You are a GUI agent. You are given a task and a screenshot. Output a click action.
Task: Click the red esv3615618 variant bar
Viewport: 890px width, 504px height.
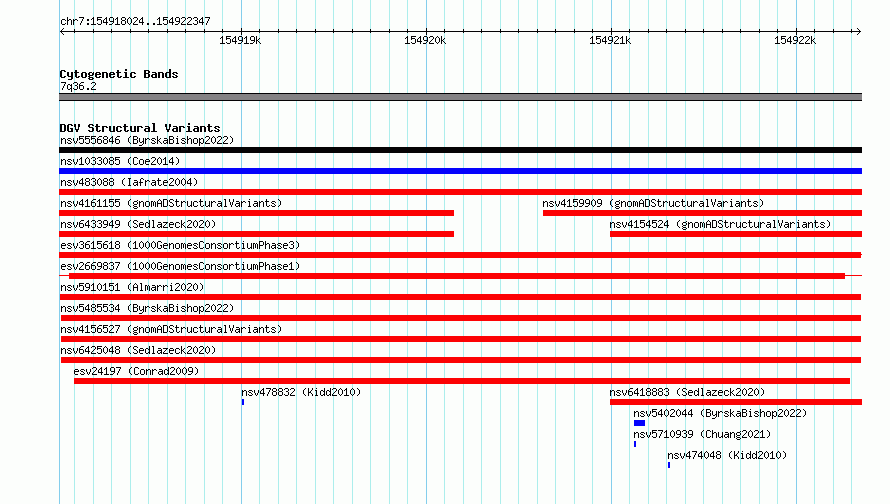[460, 255]
